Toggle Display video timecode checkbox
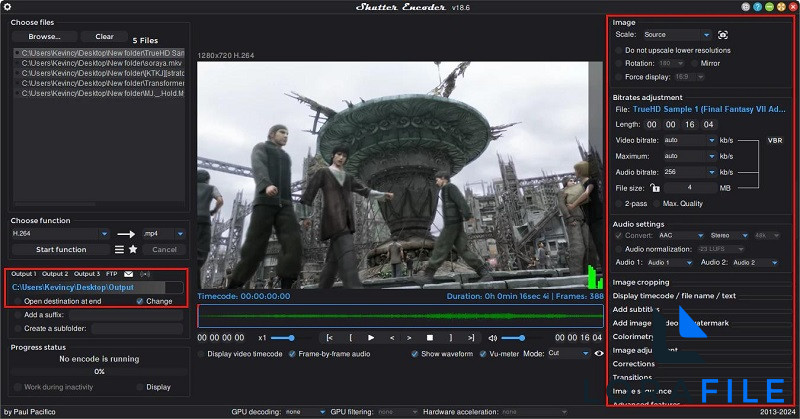 click(201, 354)
